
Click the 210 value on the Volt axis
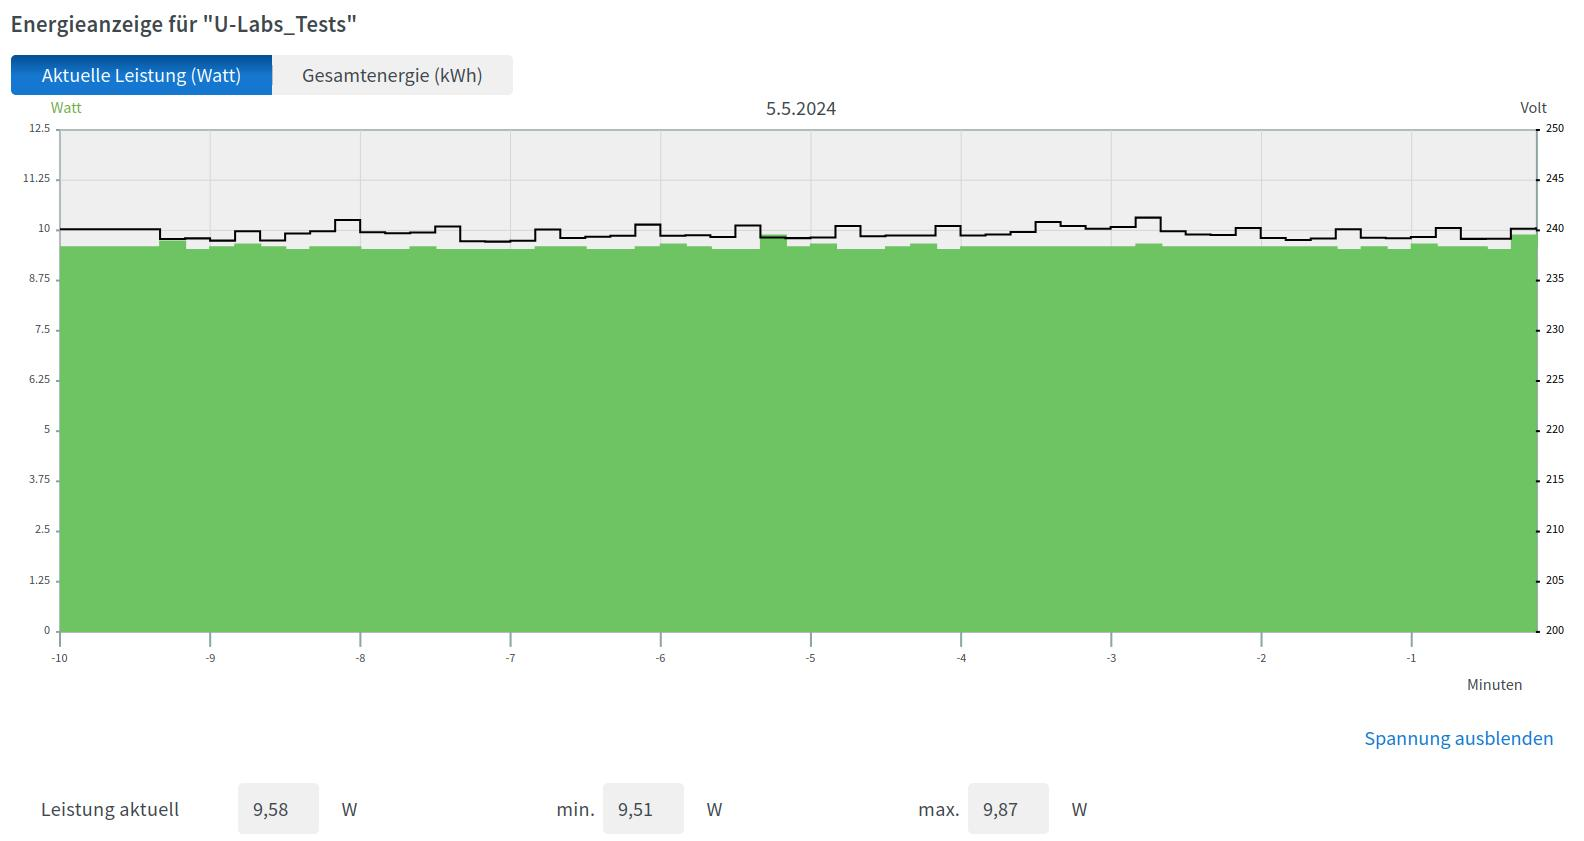click(x=1555, y=530)
